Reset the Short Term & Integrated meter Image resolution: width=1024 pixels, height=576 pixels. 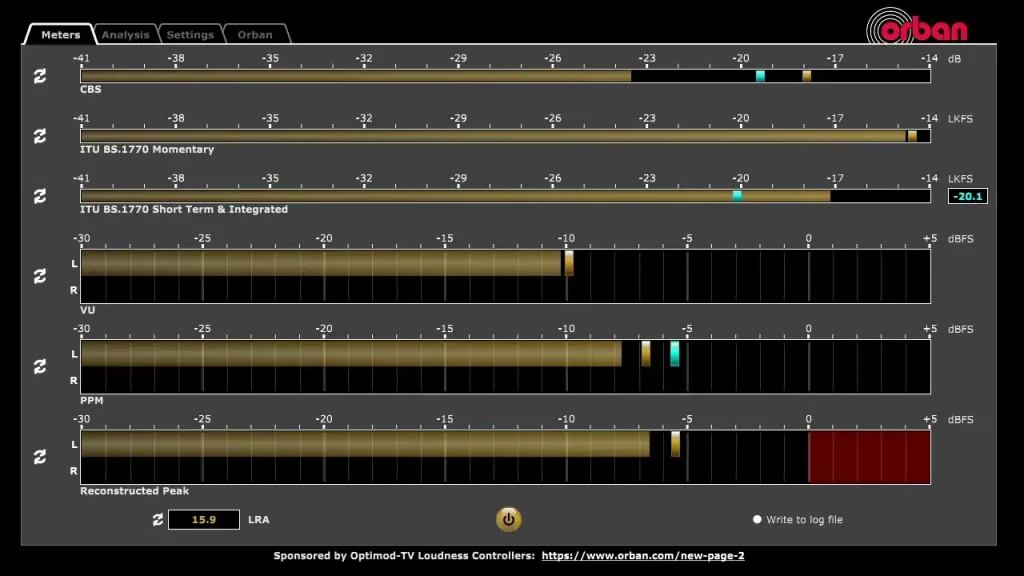click(x=40, y=196)
